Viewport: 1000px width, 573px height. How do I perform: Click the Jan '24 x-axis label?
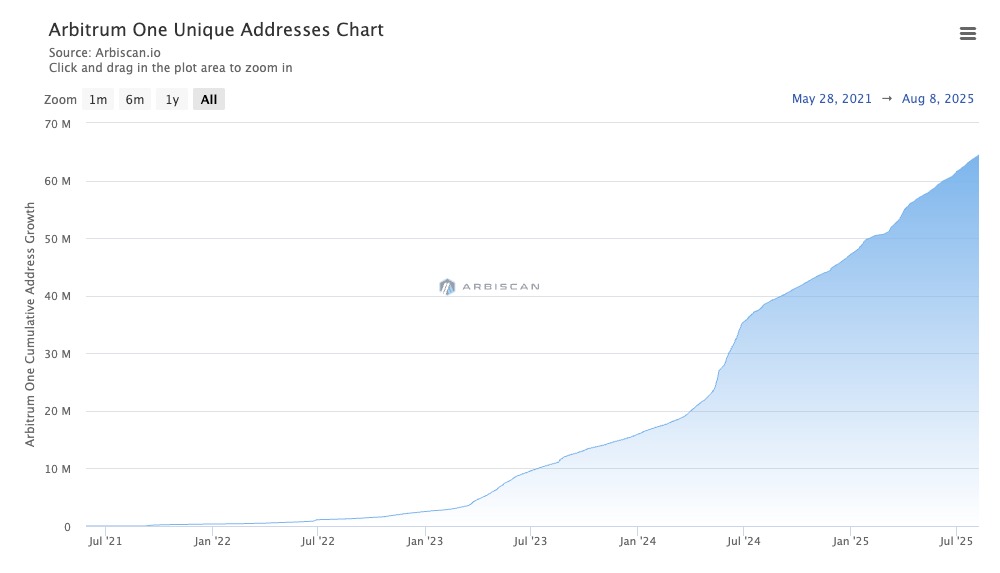(x=637, y=542)
